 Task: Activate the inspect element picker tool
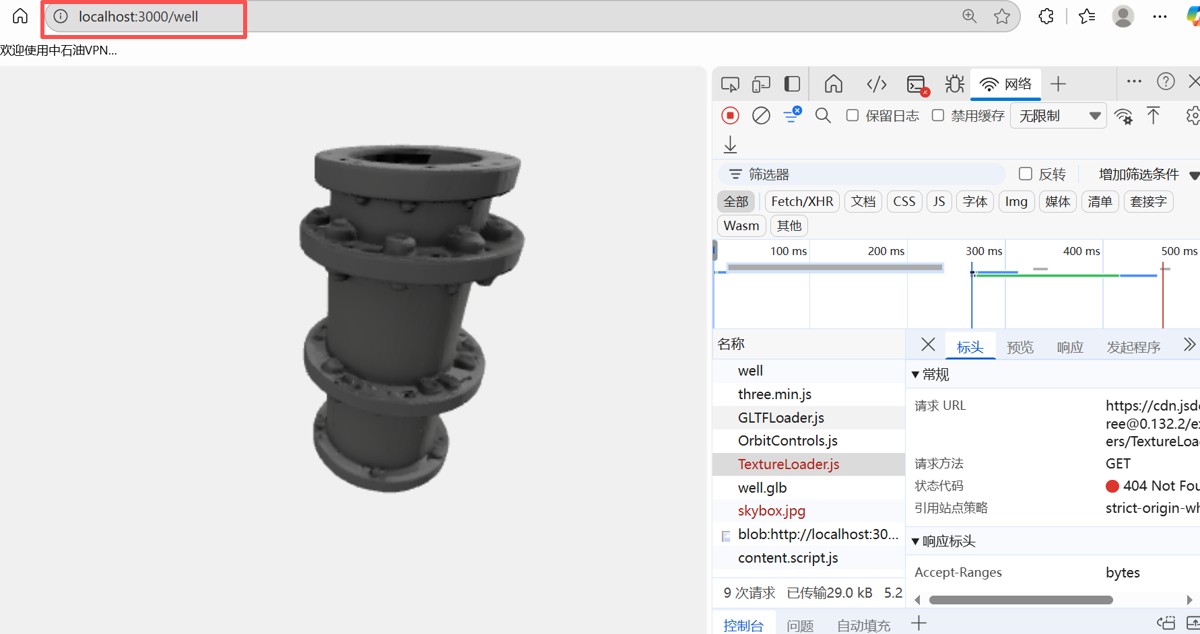click(x=731, y=84)
